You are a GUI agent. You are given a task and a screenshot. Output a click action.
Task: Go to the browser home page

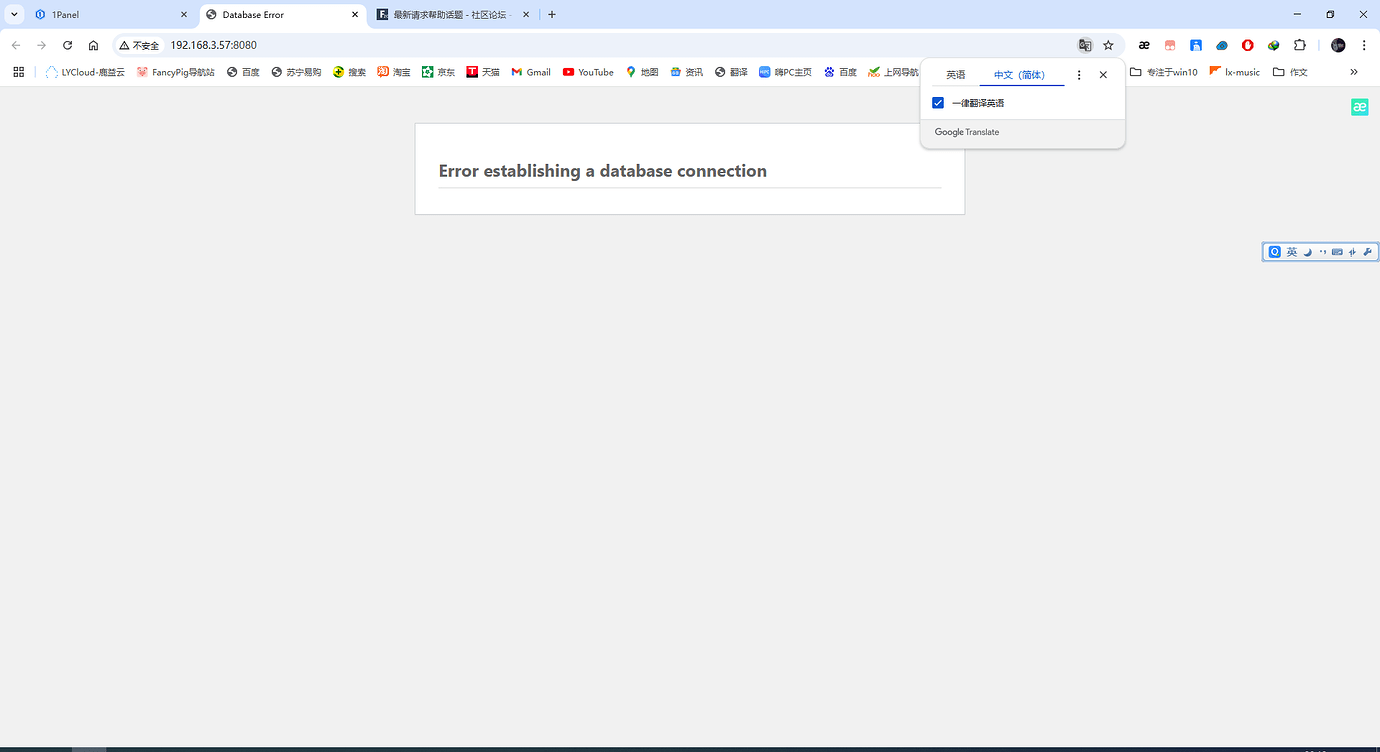(x=93, y=45)
